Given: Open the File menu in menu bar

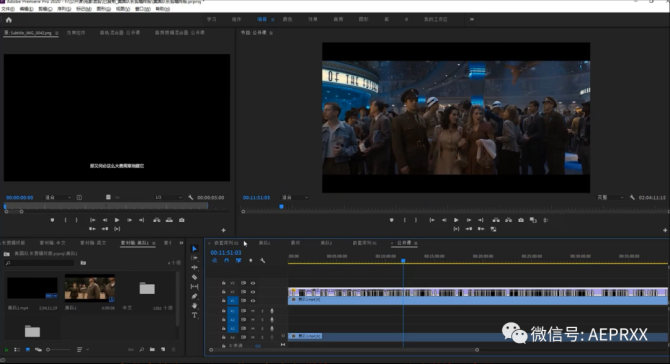Looking at the screenshot, I should pyautogui.click(x=8, y=9).
